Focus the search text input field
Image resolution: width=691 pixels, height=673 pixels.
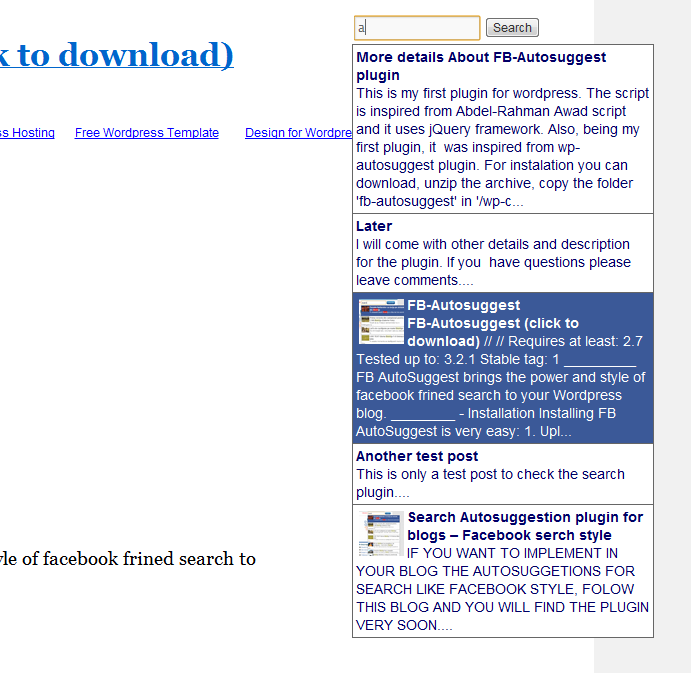point(417,28)
